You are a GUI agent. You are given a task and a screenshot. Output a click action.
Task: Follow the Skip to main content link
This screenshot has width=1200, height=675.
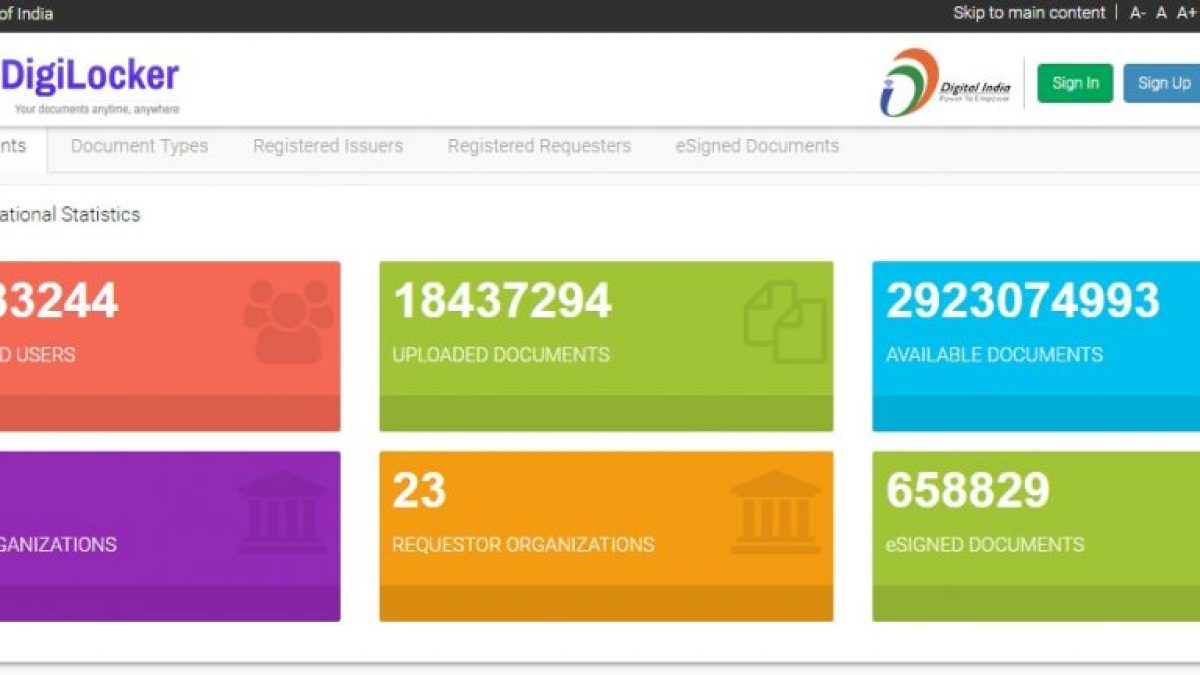1029,13
